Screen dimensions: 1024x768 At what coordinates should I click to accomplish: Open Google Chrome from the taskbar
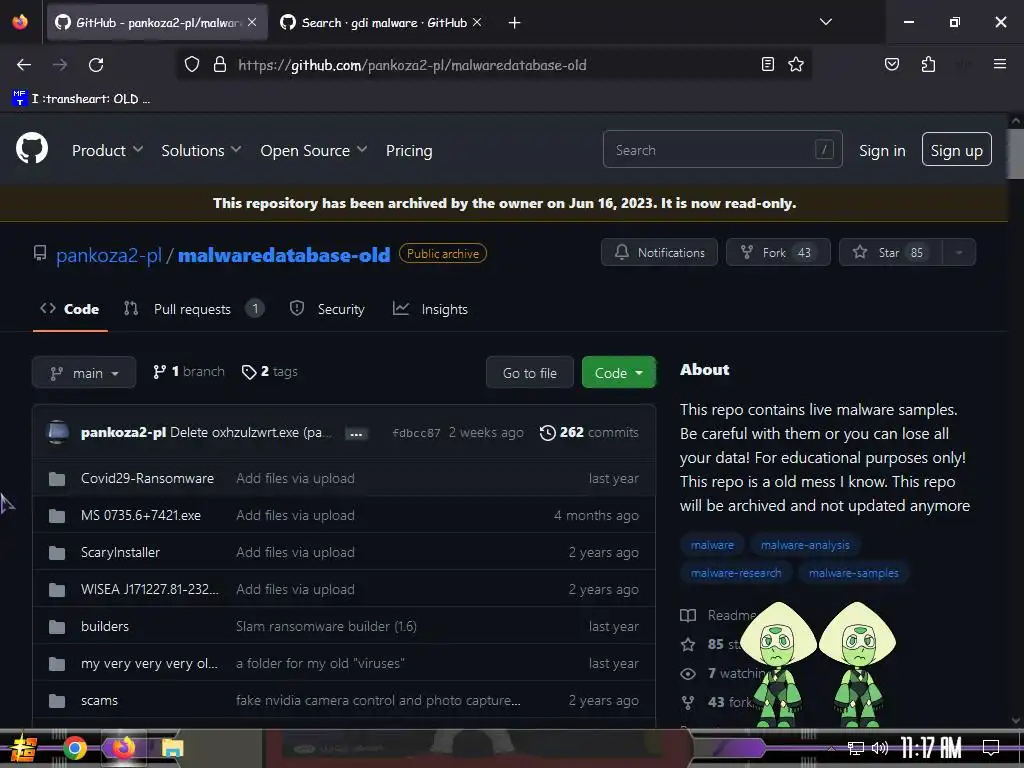tap(75, 748)
